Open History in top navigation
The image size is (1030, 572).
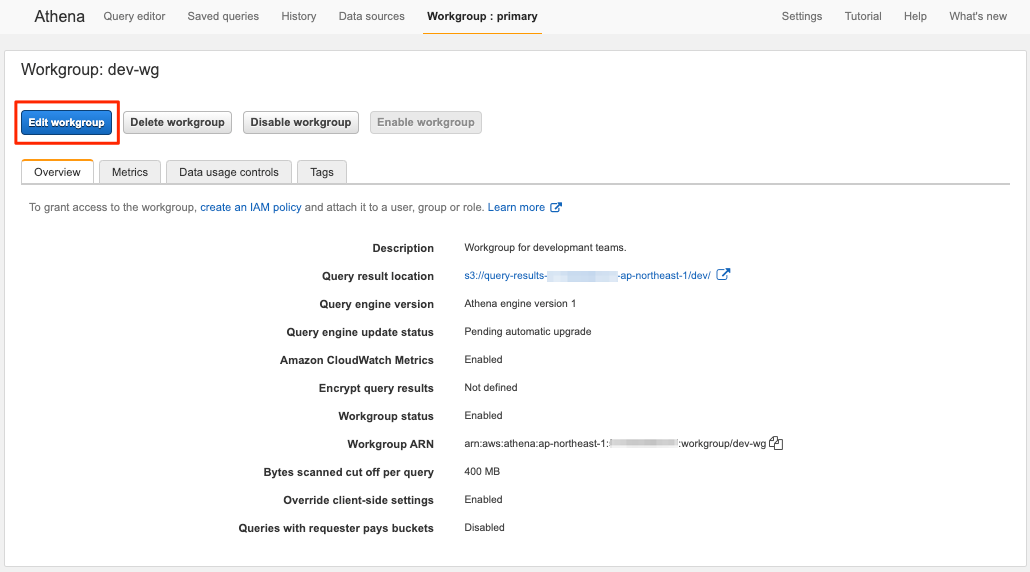pos(299,16)
